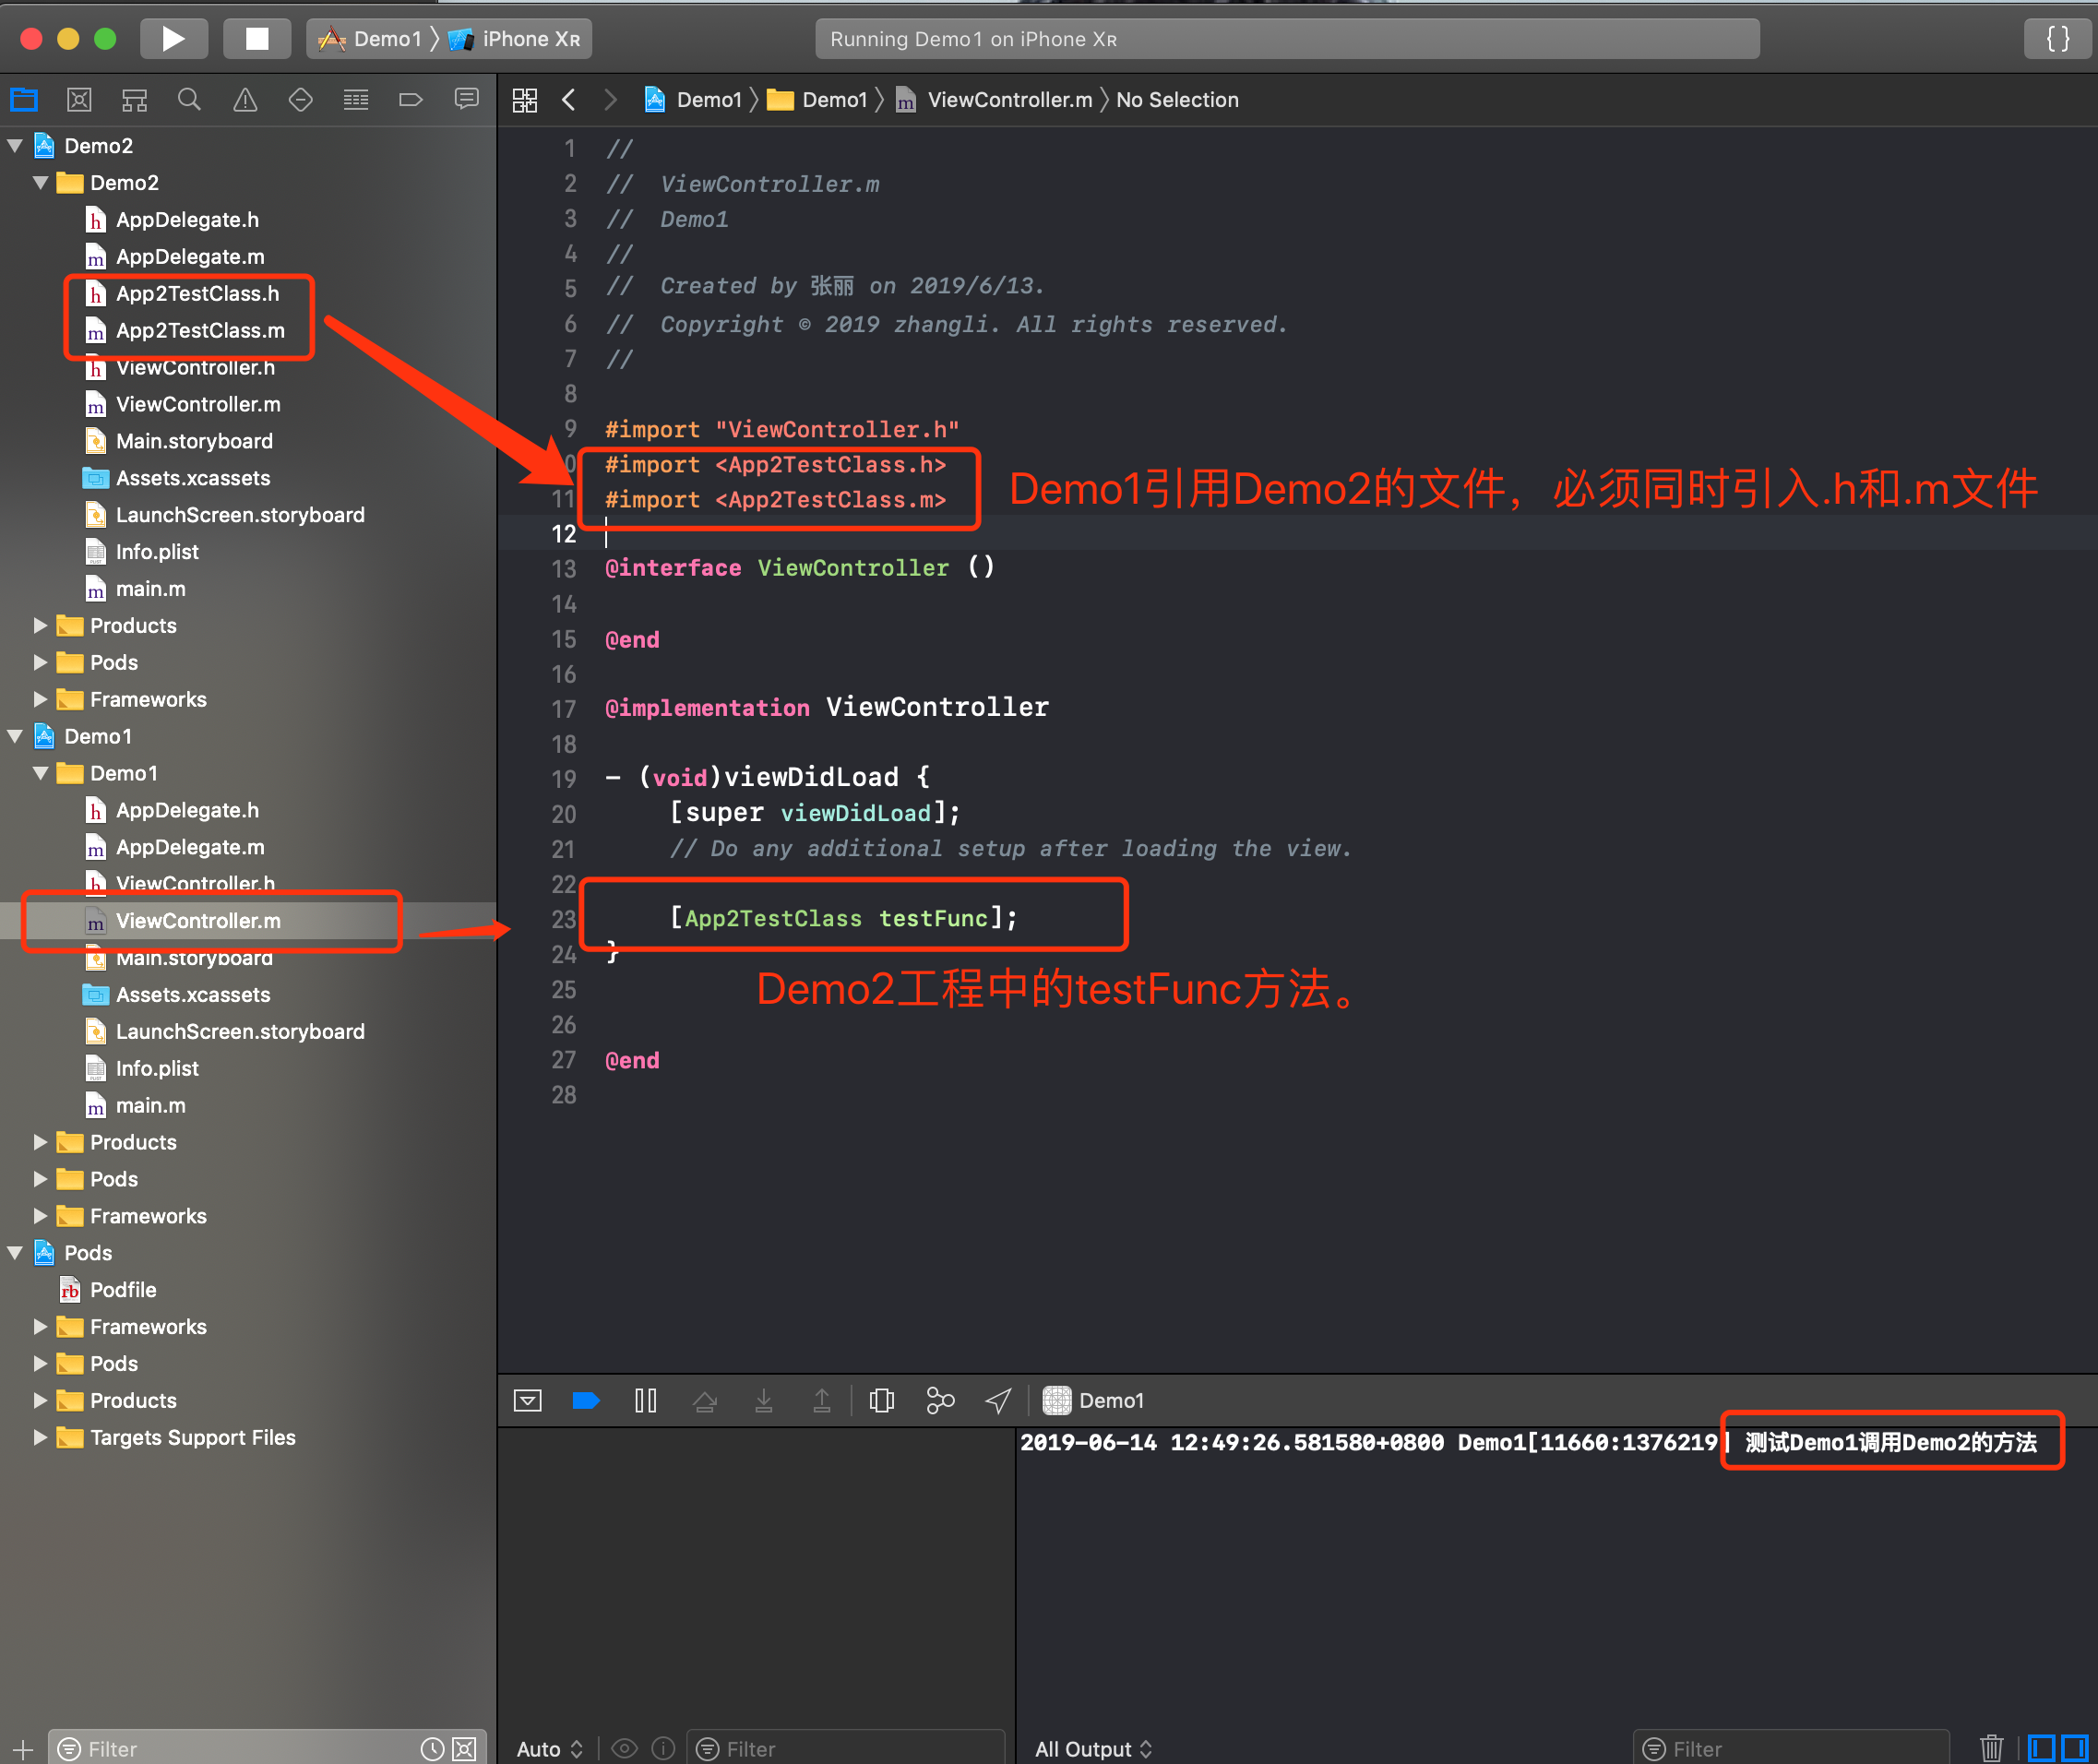Step into in debugger
Image resolution: width=2098 pixels, height=1764 pixels.
pyautogui.click(x=764, y=1401)
